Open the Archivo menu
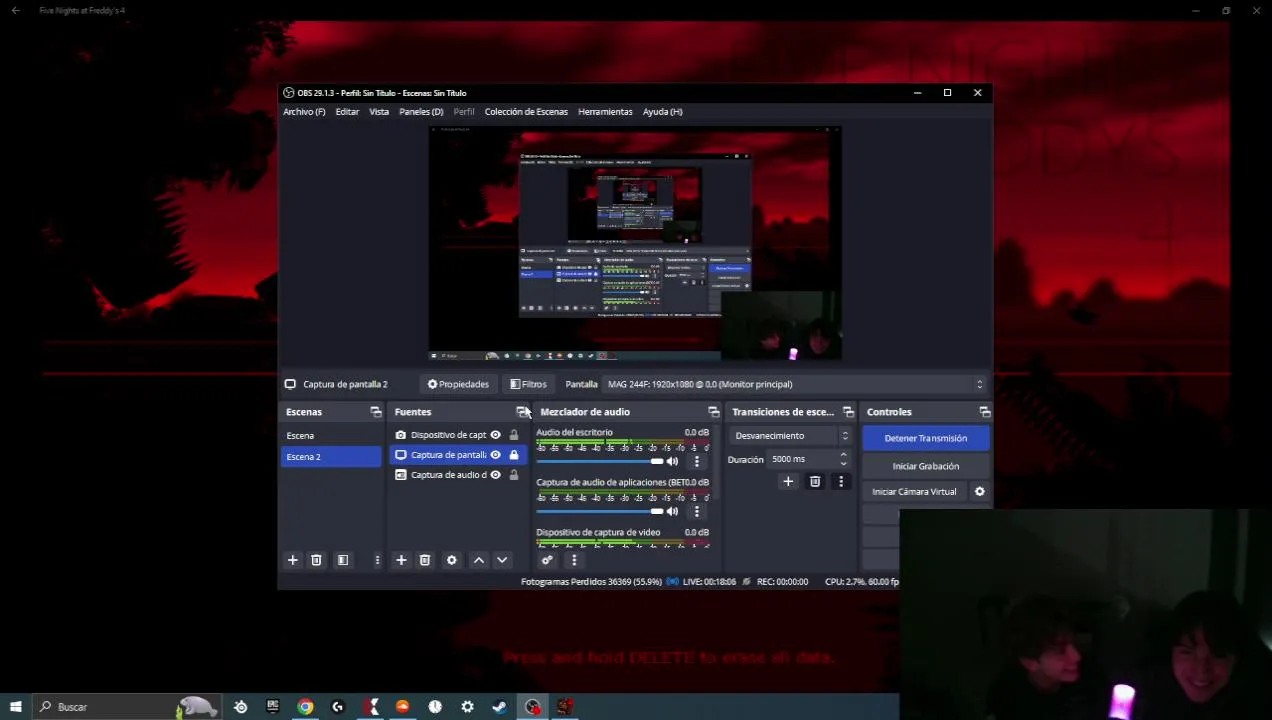Screen dimensions: 1272x720 [x=304, y=112]
